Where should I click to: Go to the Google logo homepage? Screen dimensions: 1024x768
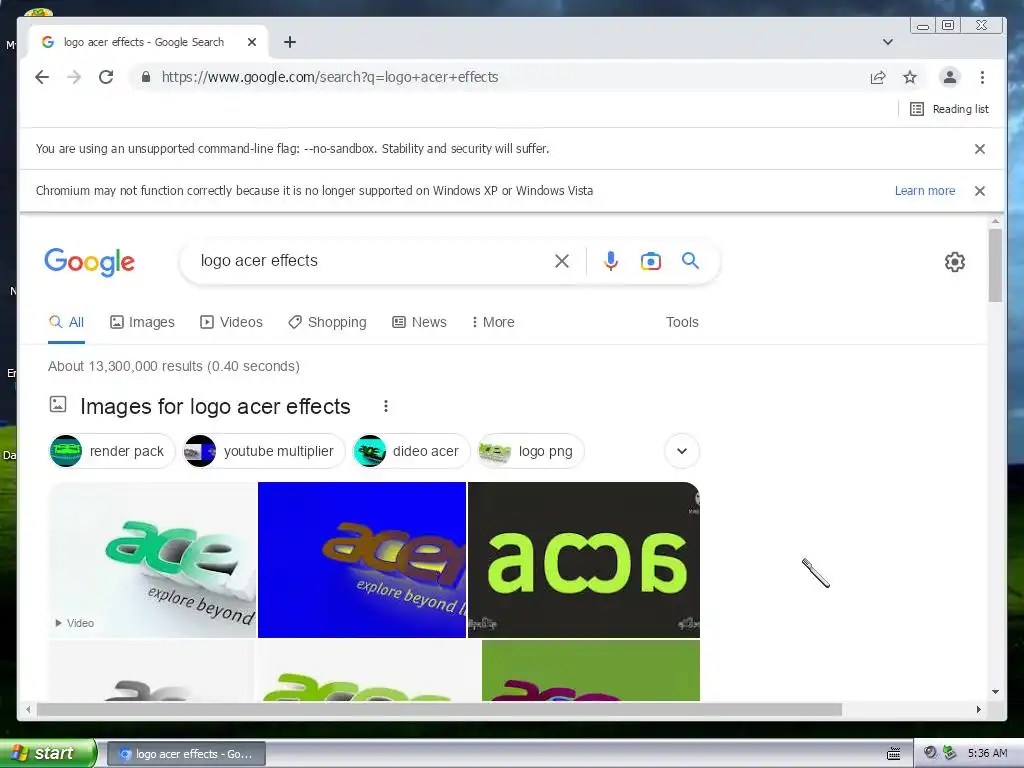click(89, 262)
